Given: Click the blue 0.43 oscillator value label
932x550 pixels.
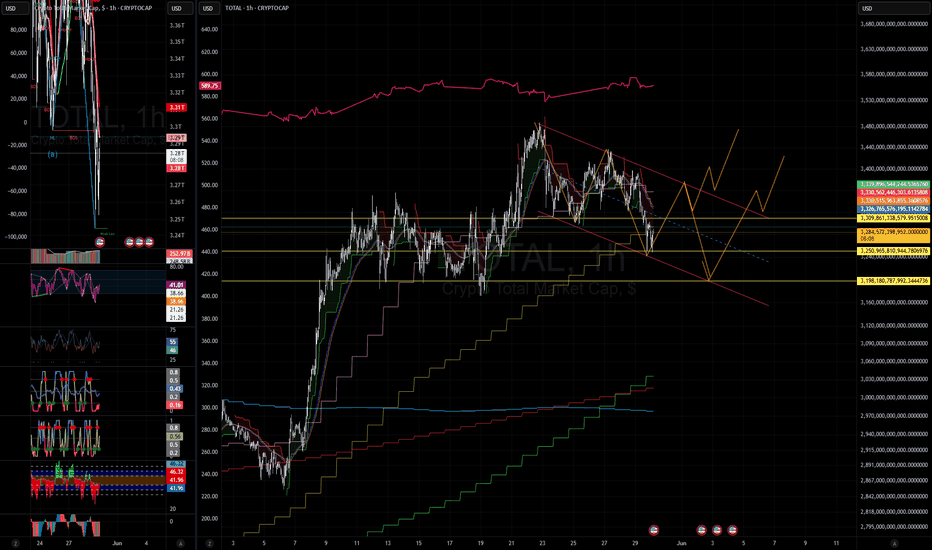Looking at the screenshot, I should (x=174, y=388).
